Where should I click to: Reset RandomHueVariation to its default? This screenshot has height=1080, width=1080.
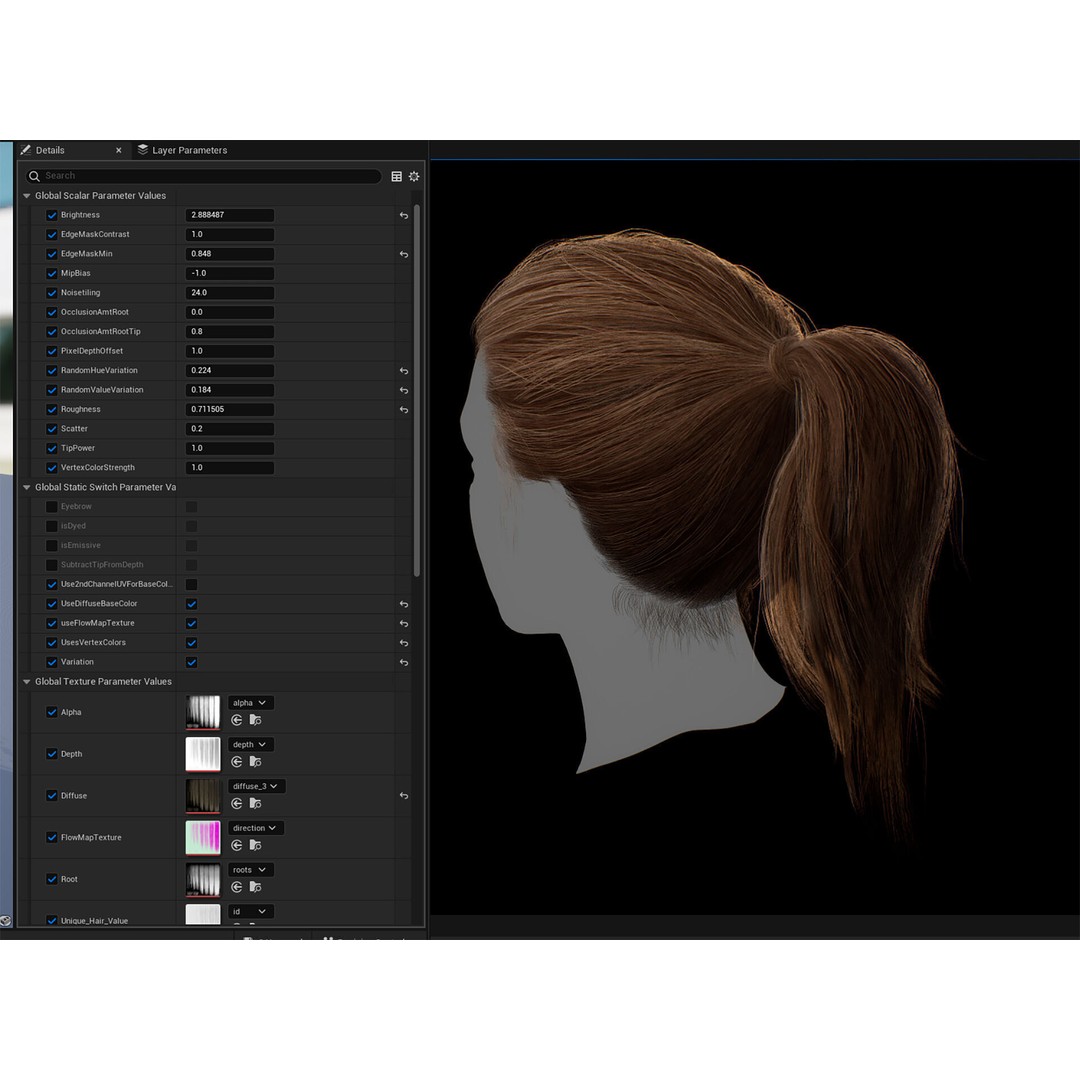click(x=403, y=370)
